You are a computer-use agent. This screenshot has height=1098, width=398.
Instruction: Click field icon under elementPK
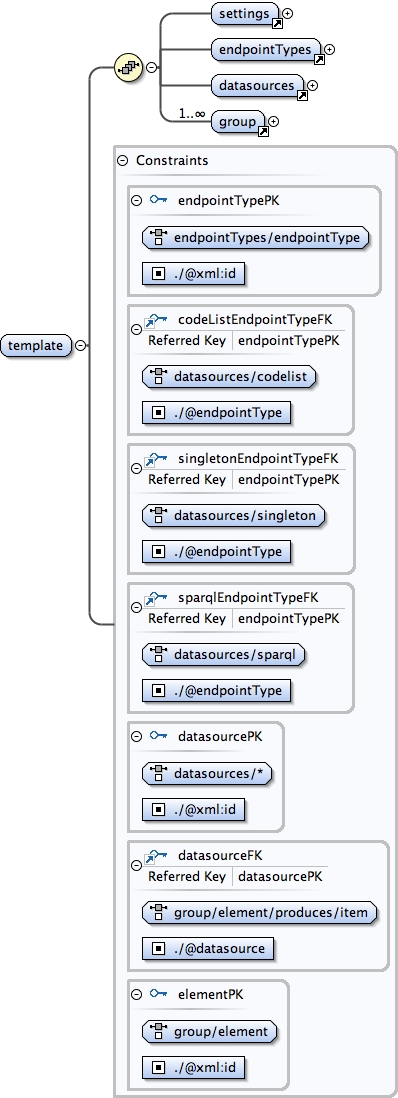(x=158, y=1068)
